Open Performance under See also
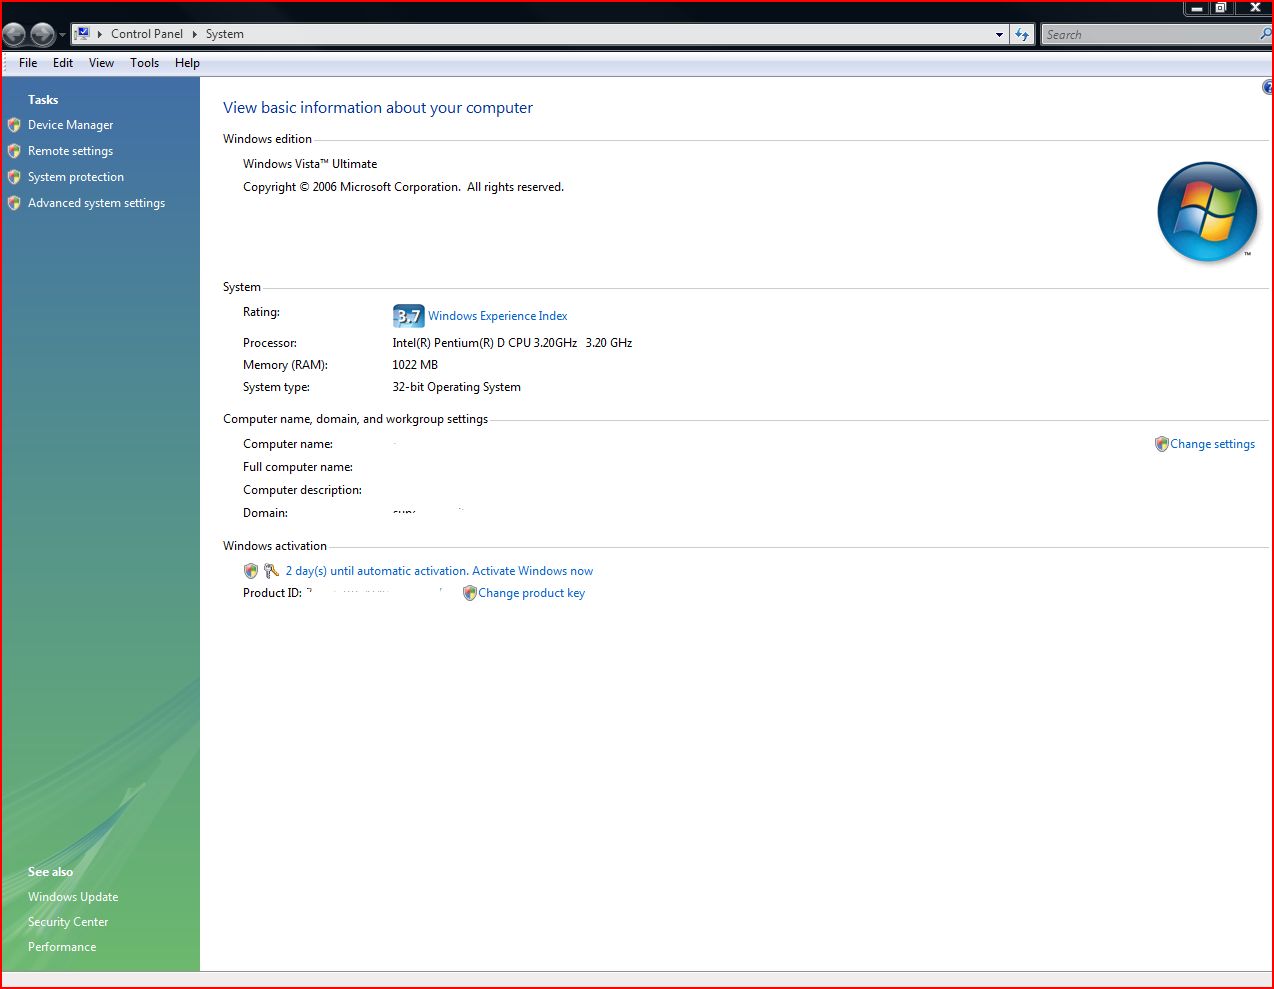This screenshot has width=1274, height=989. 62,947
